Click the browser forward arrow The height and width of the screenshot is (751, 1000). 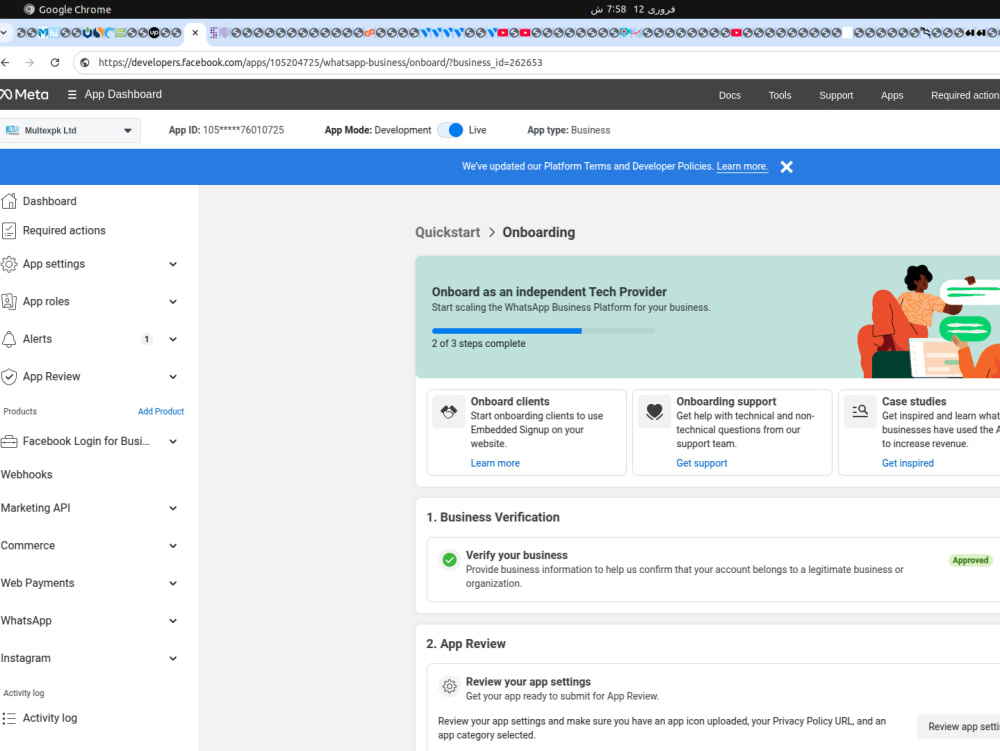point(30,62)
